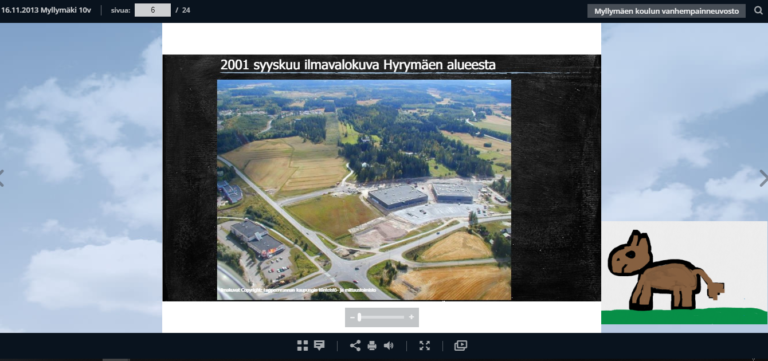
Task: Zoom out with the minus button
Action: [352, 317]
